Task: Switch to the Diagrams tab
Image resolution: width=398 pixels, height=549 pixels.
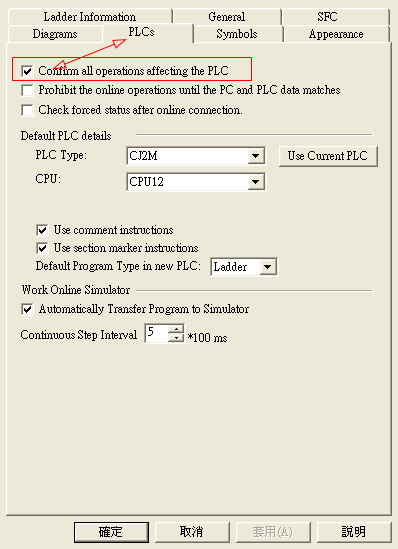Action: click(55, 34)
